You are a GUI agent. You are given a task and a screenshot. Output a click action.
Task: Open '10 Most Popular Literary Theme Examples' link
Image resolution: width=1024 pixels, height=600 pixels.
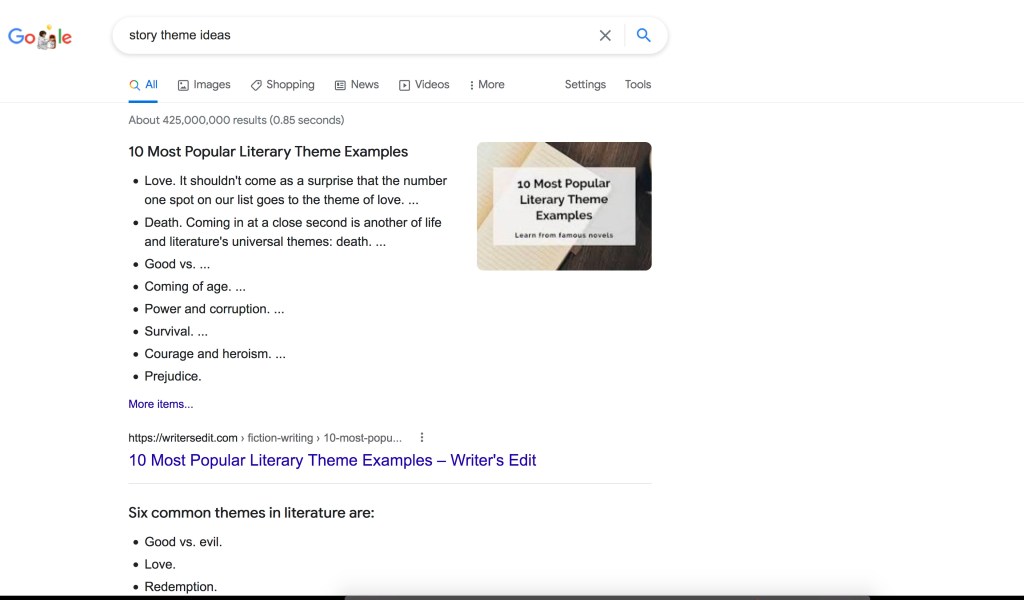coord(332,460)
